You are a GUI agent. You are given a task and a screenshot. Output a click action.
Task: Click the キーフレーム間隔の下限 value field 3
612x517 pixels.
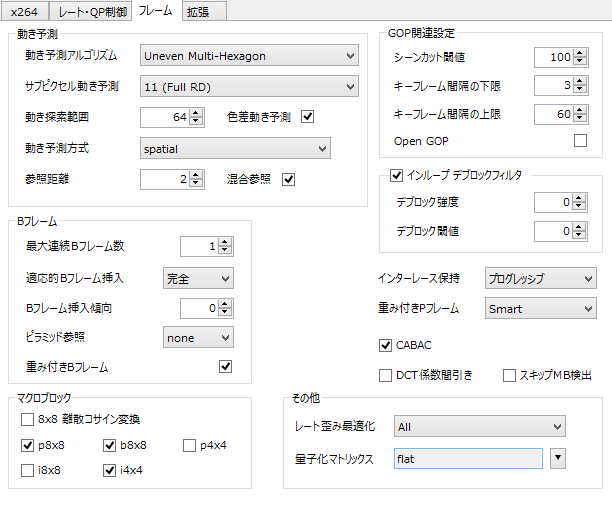point(554,85)
